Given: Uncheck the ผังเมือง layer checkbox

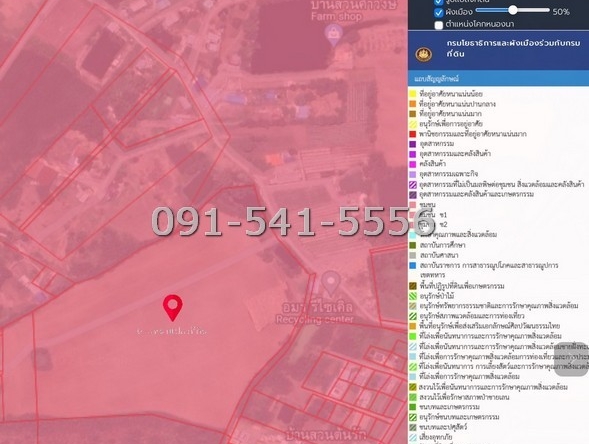Looking at the screenshot, I should (x=439, y=13).
